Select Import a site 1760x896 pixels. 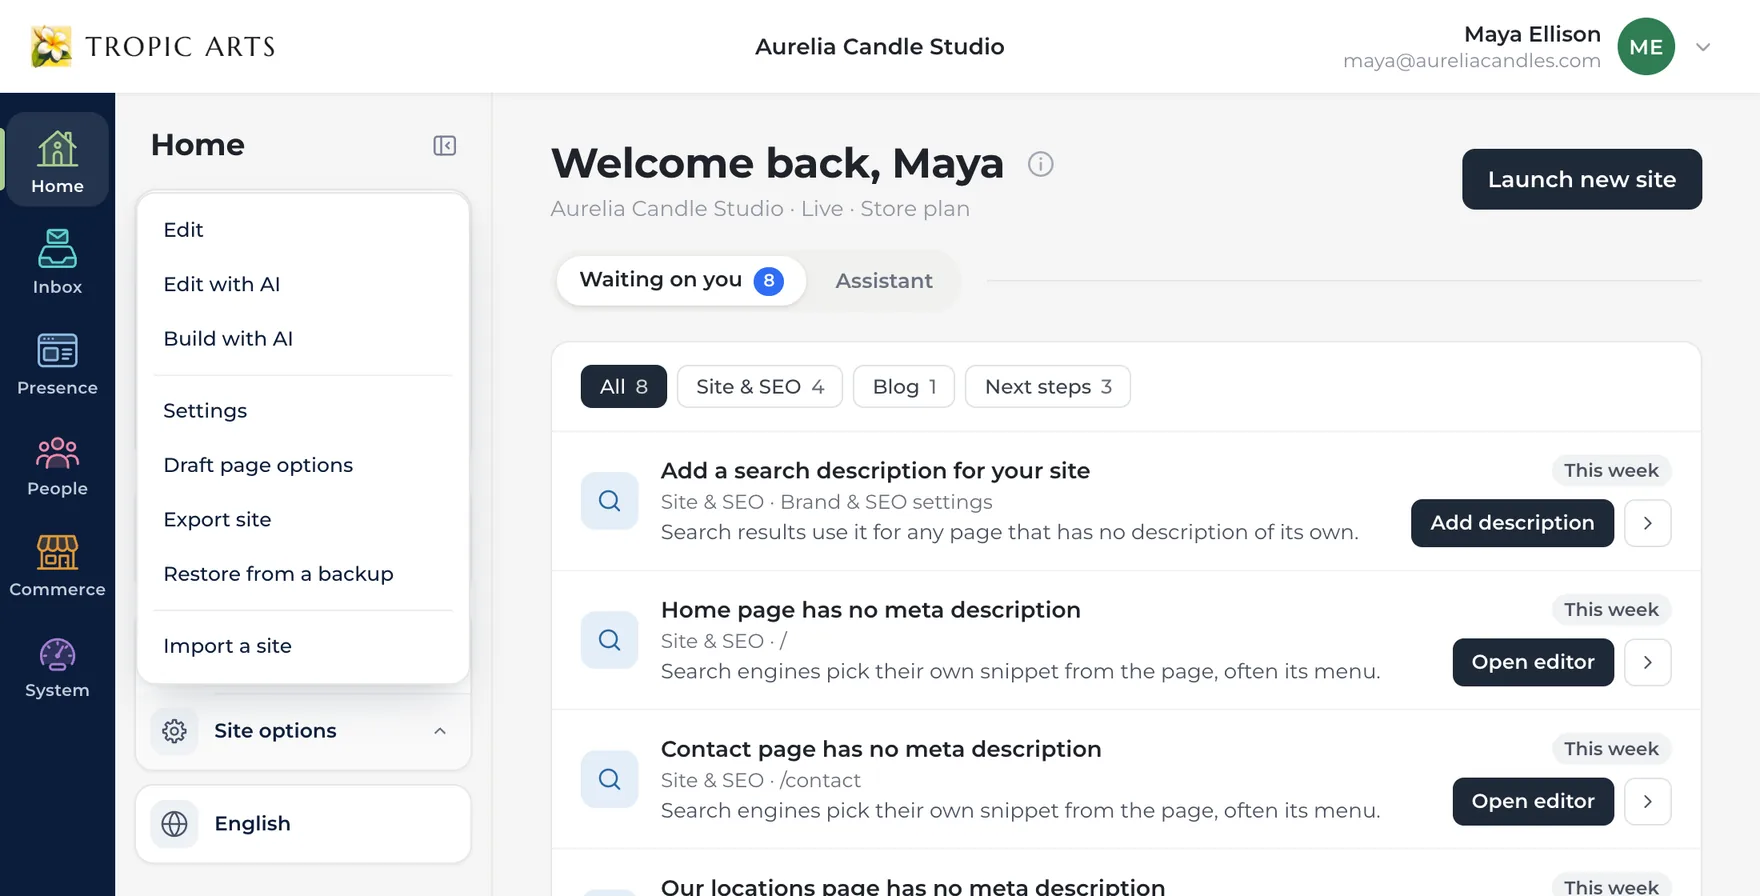tap(303, 646)
